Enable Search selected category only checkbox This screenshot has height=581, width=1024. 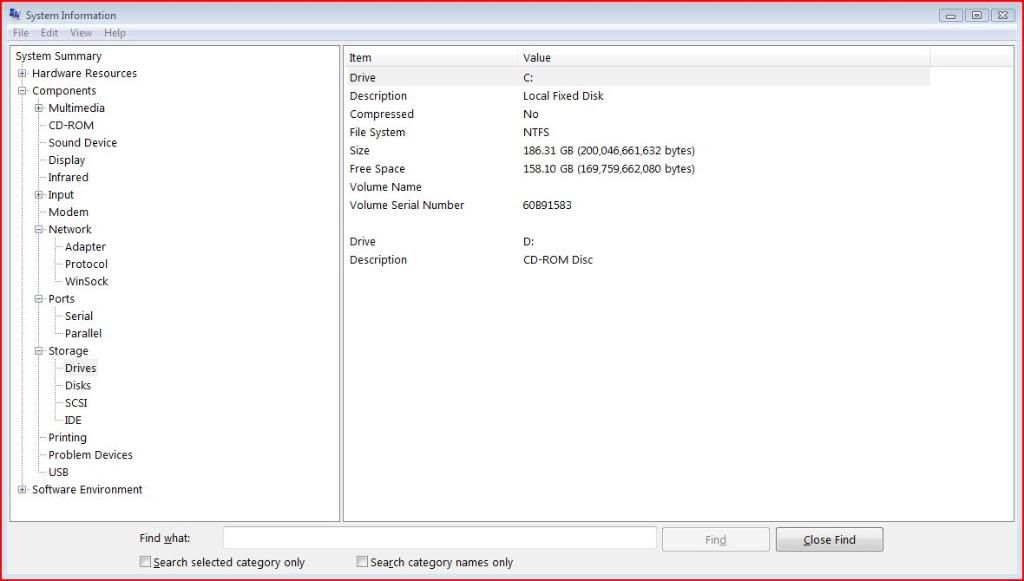pyautogui.click(x=146, y=562)
